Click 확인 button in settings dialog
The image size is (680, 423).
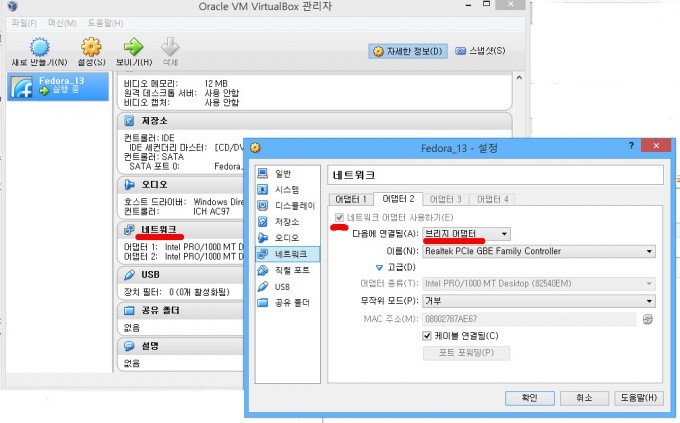[529, 397]
